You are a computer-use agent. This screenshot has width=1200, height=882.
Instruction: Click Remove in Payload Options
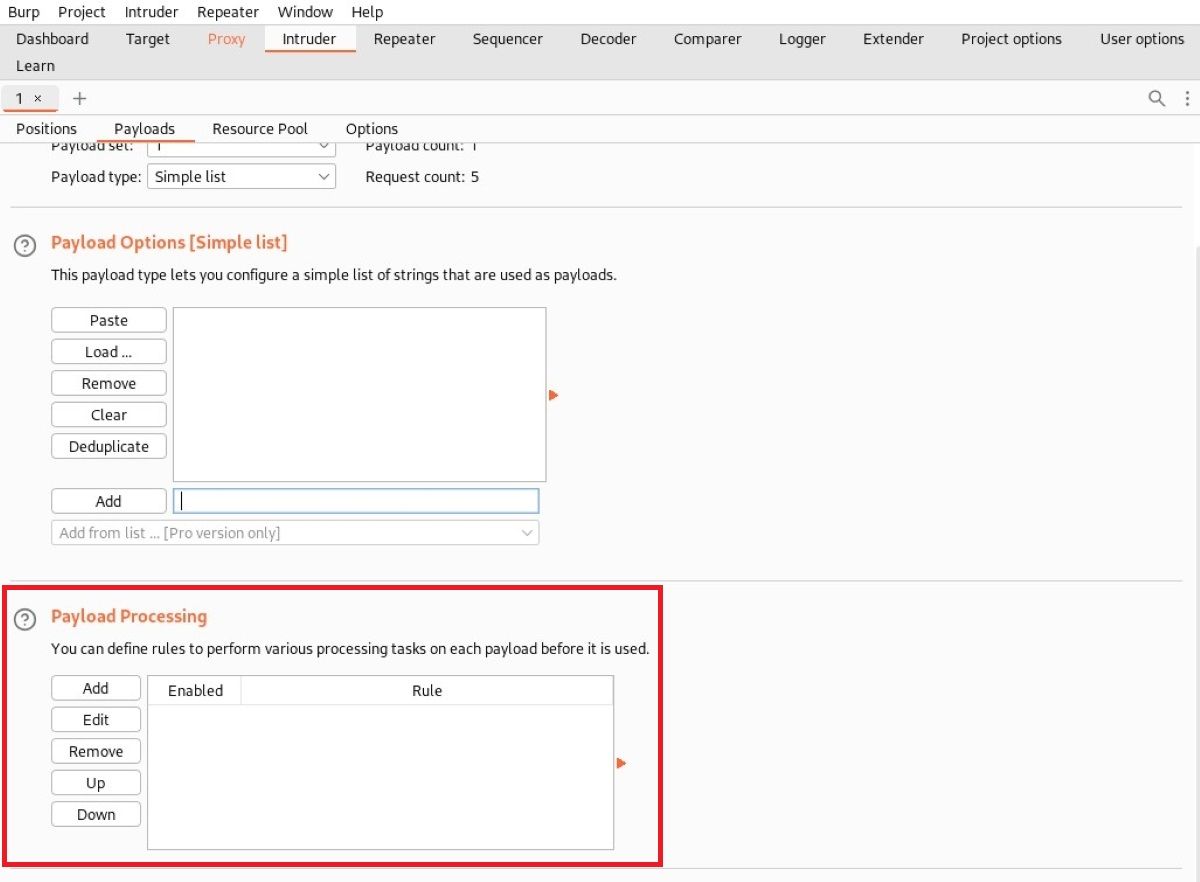click(109, 383)
